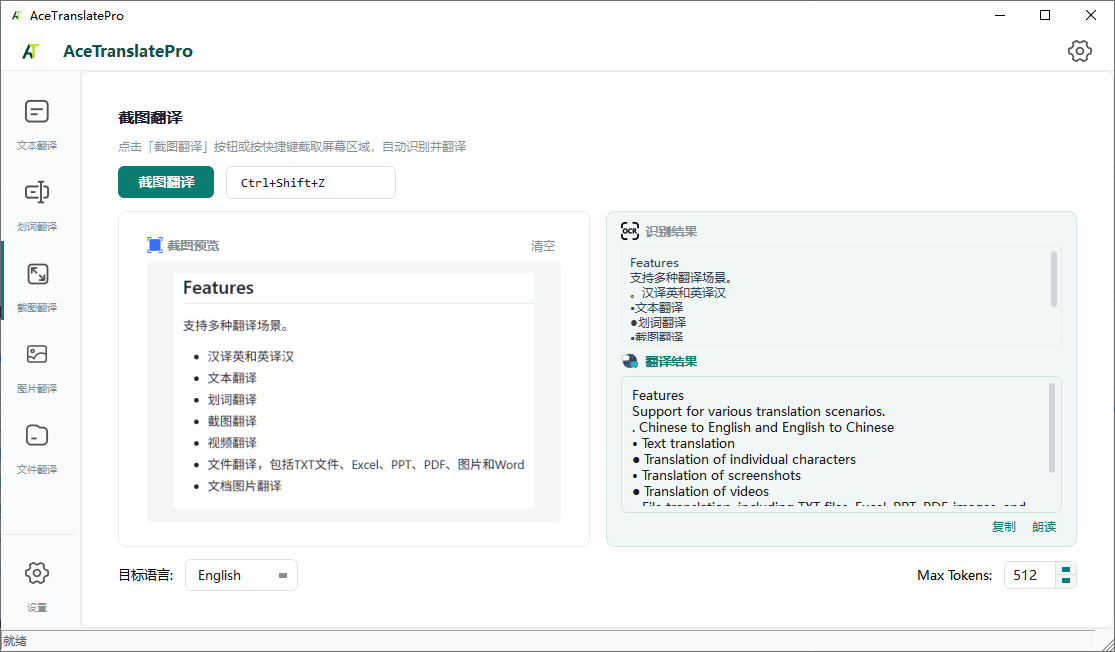Click the 翻译结果 panel scrollbar
The height and width of the screenshot is (652, 1115).
(1052, 428)
